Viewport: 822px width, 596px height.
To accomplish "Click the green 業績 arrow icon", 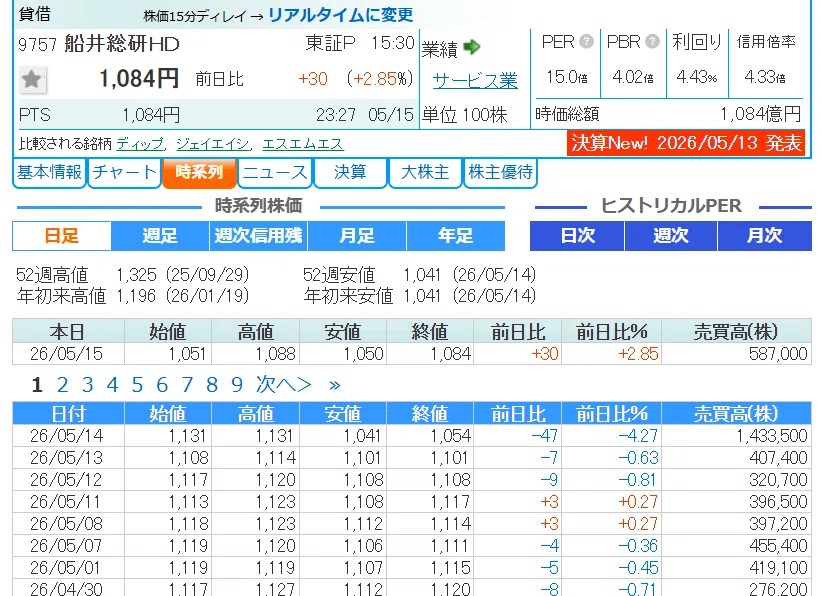I will (x=472, y=47).
